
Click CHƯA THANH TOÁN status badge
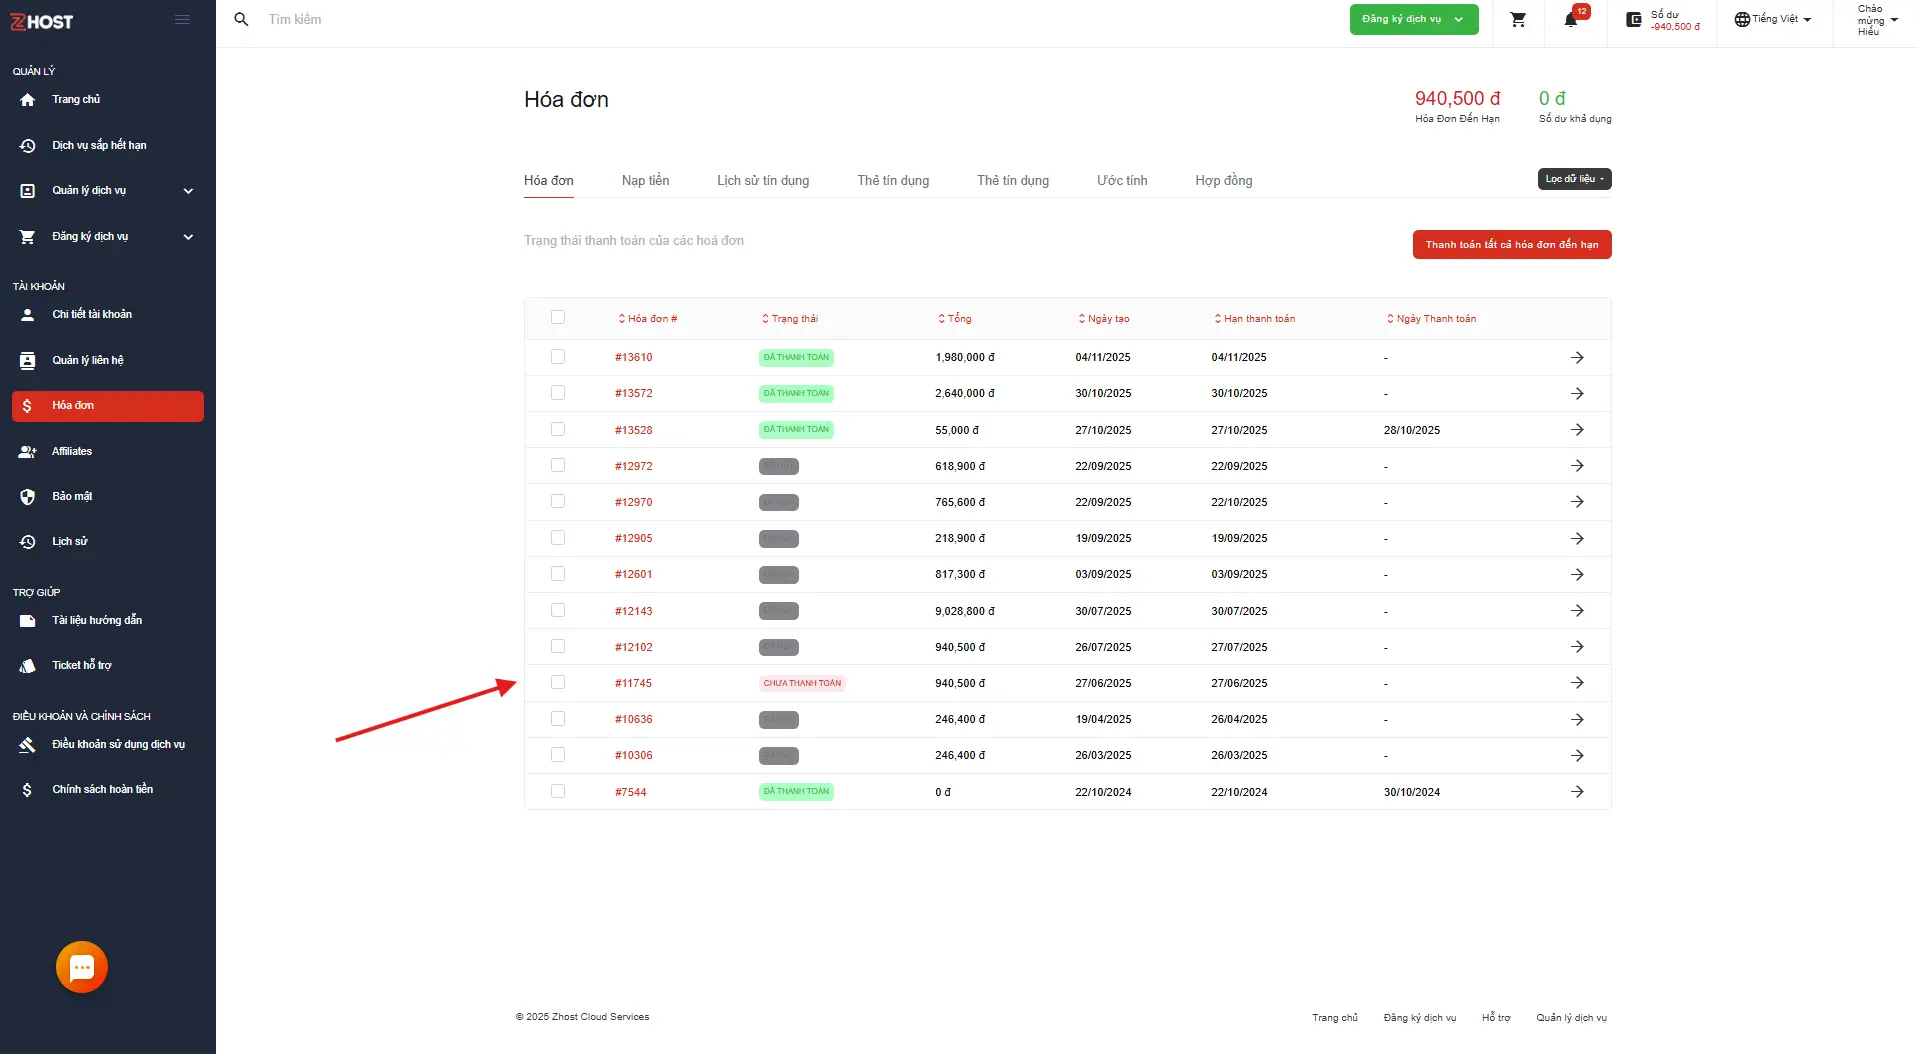click(x=803, y=684)
